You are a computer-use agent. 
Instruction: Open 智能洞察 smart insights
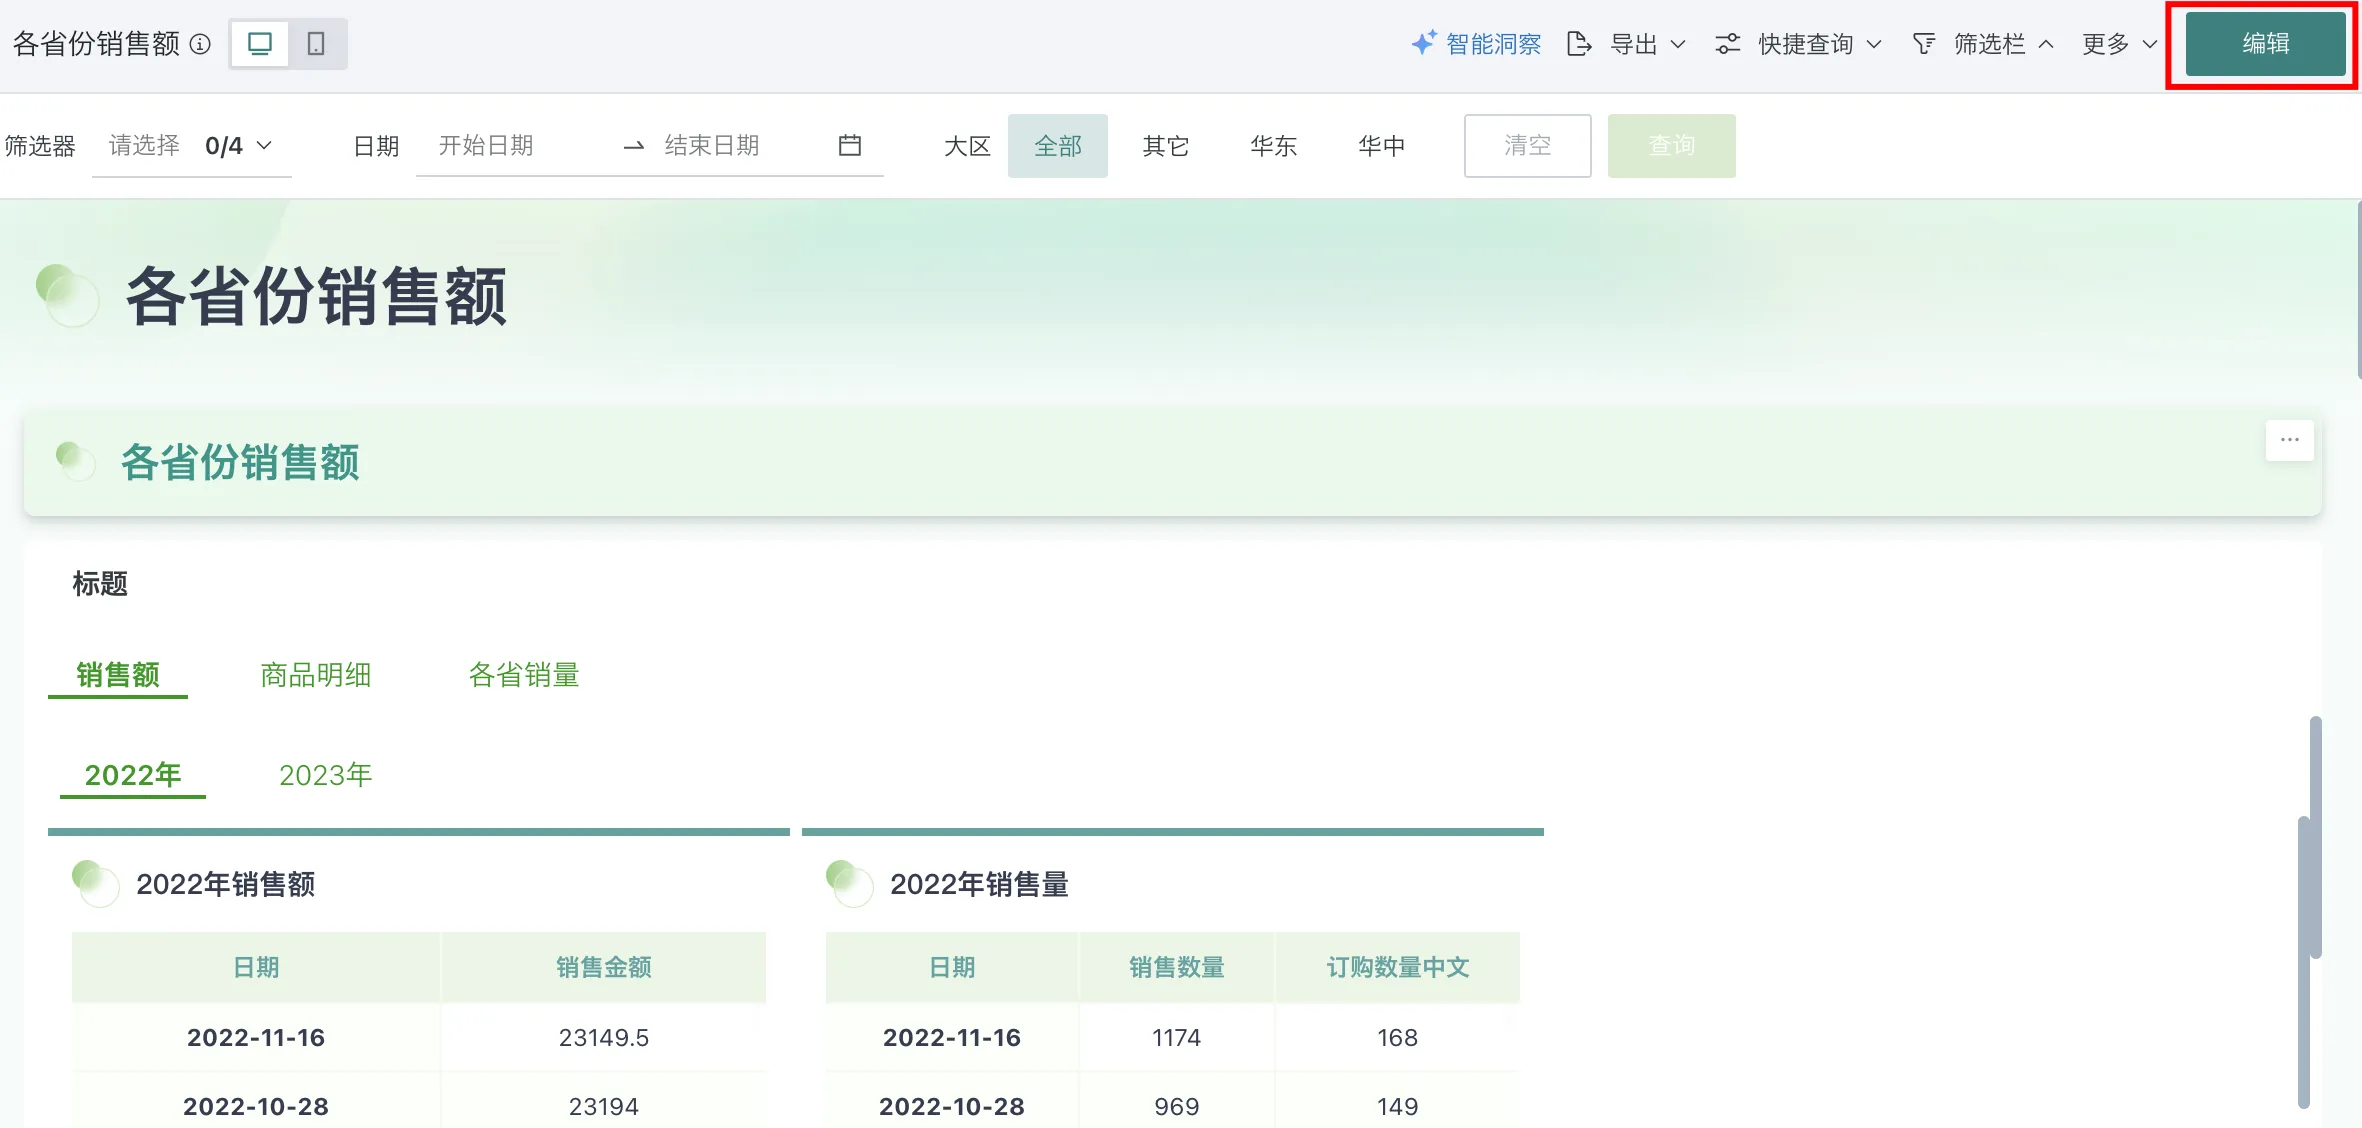[1477, 44]
